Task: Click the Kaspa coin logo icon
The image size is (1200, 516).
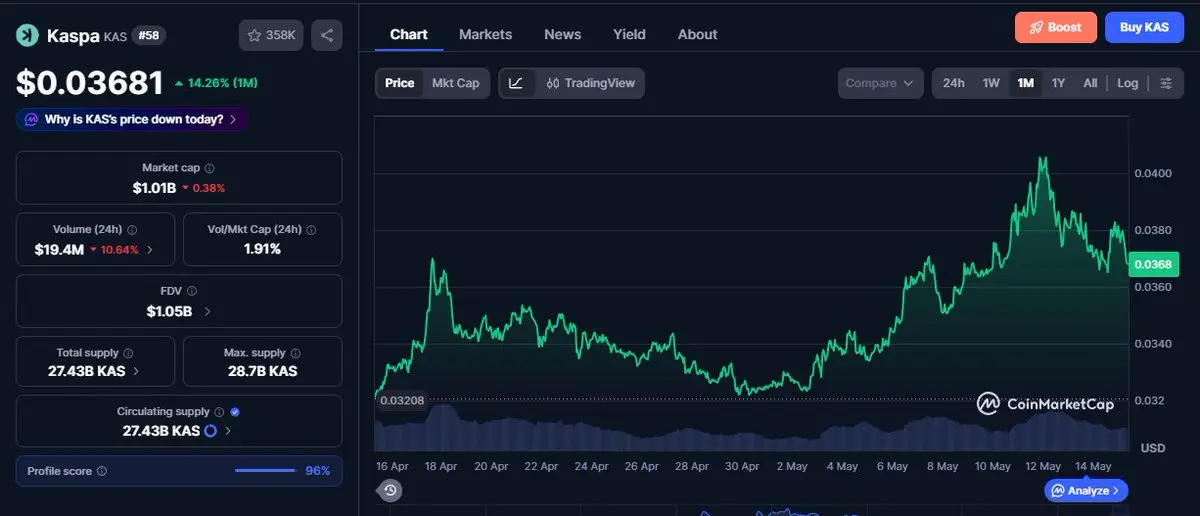Action: coord(27,35)
